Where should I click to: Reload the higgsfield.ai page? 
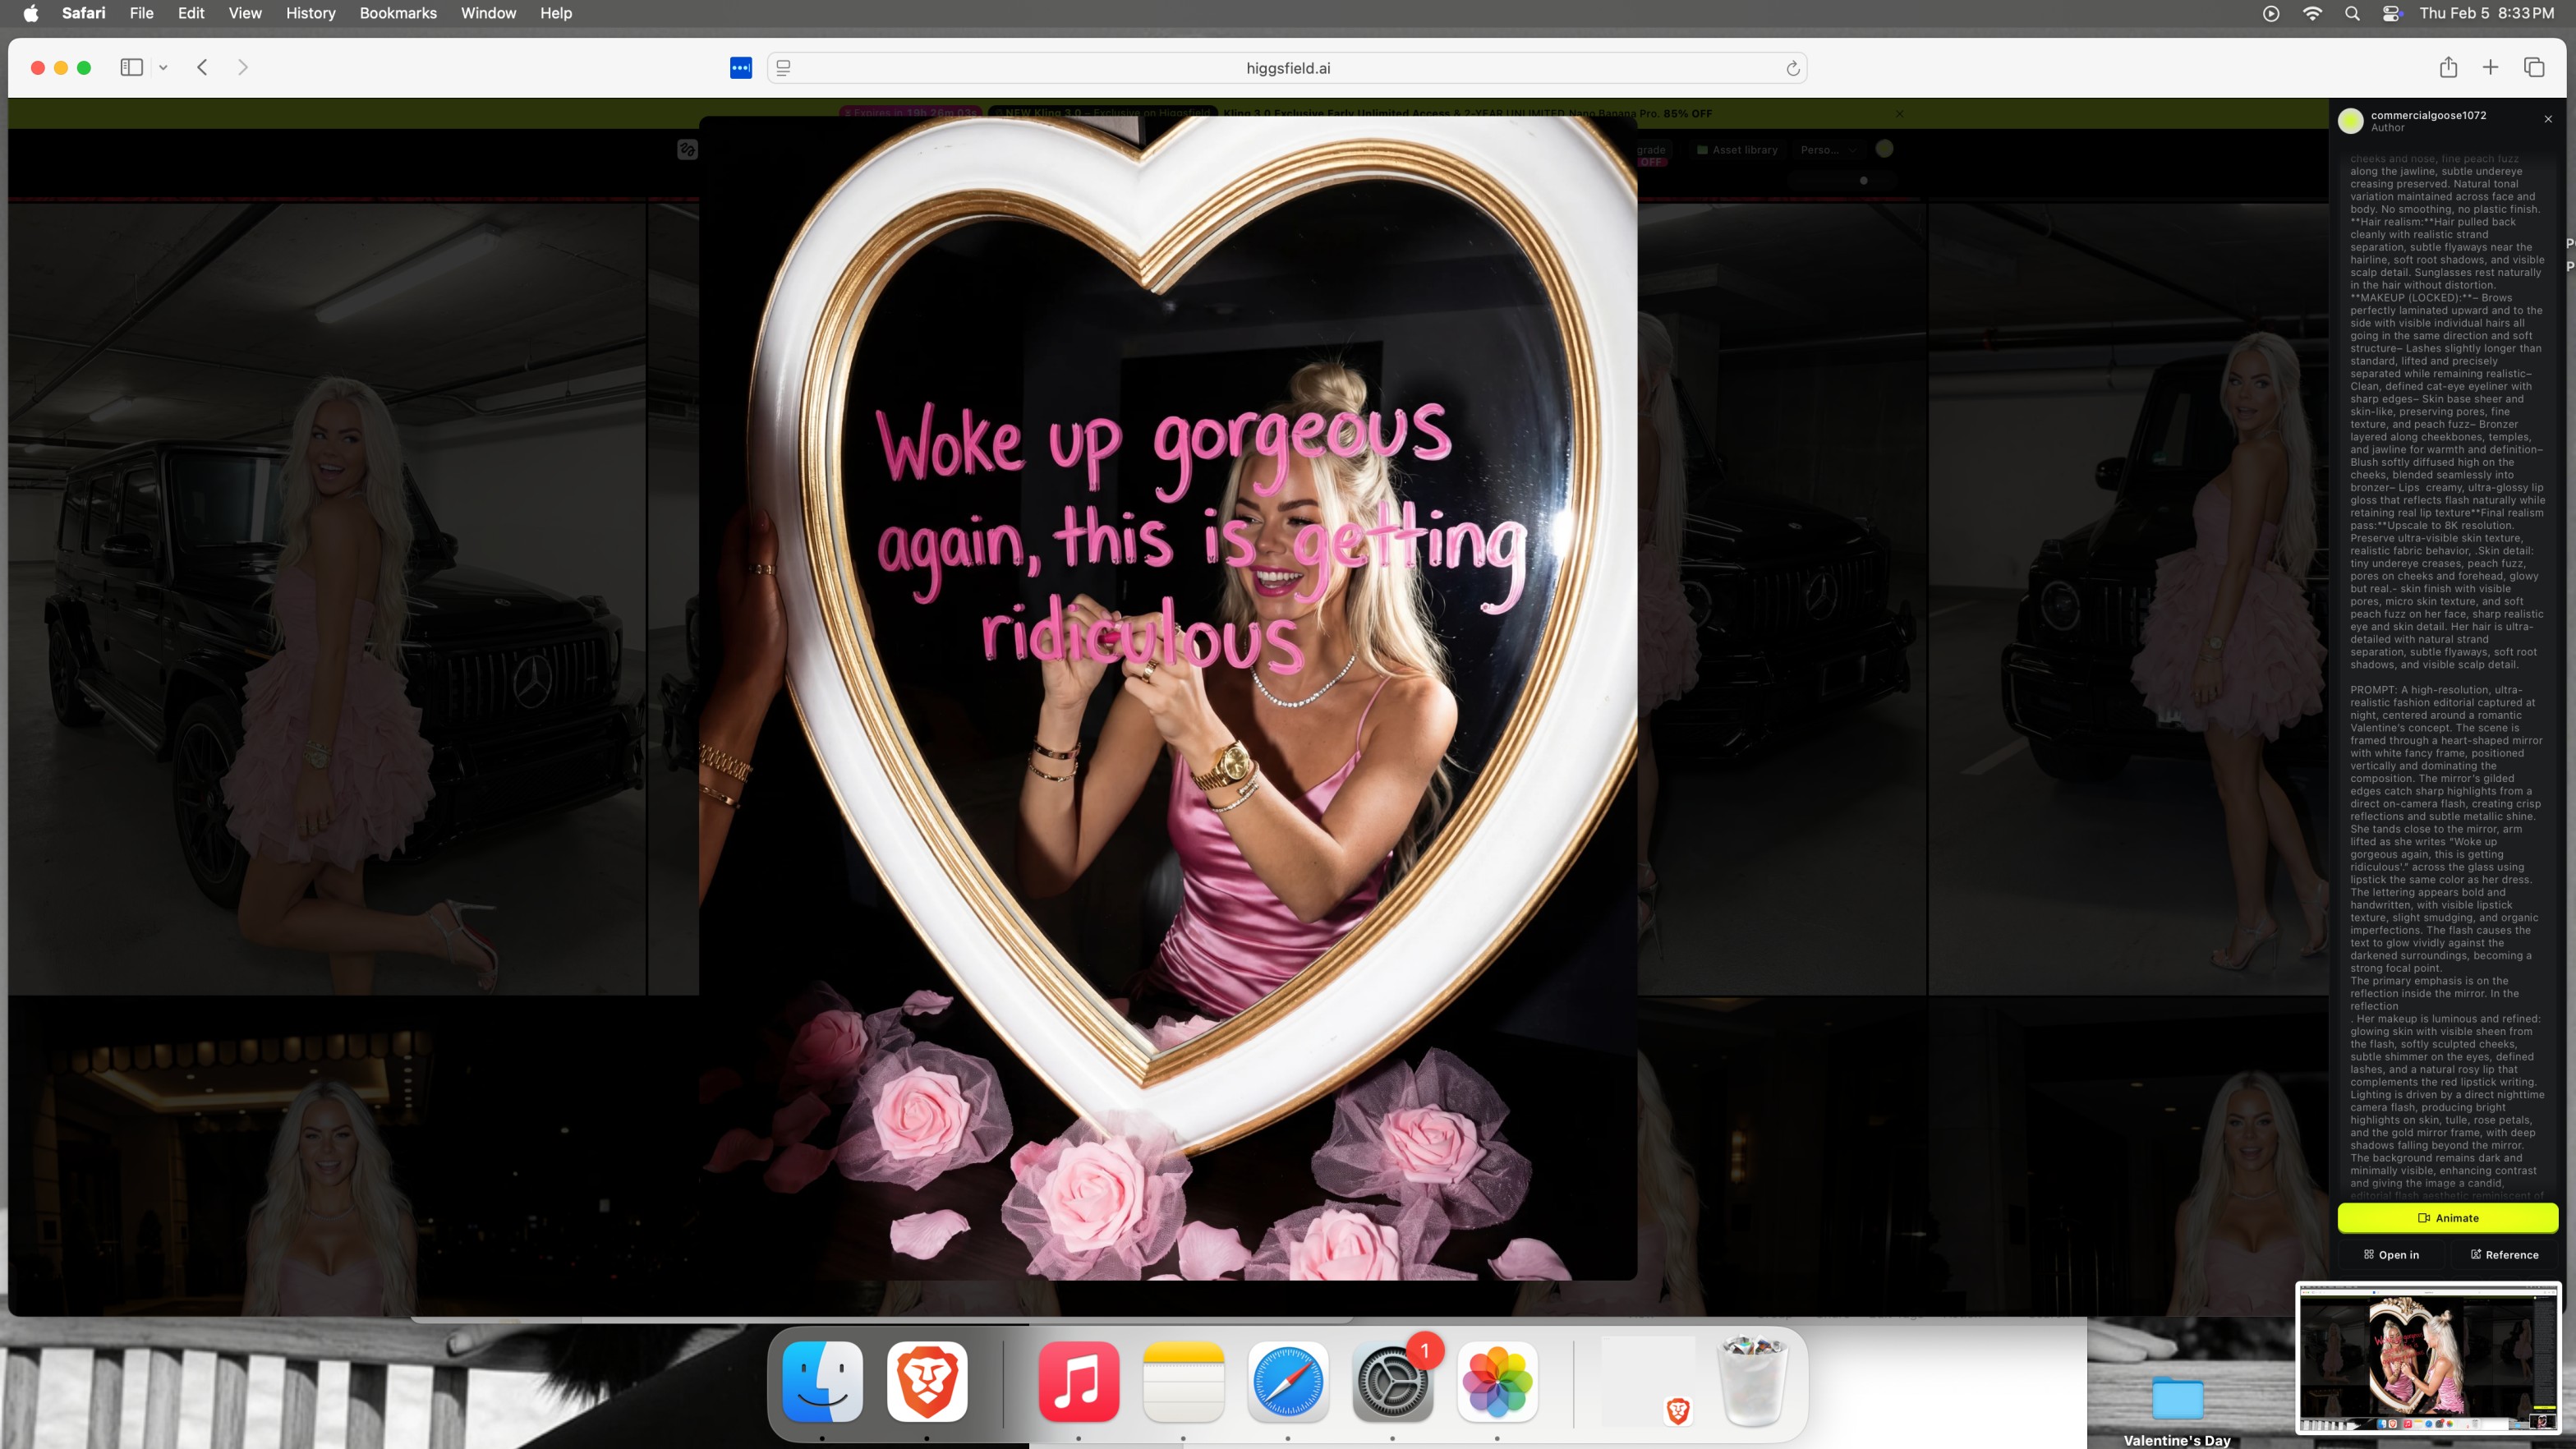coord(1792,68)
